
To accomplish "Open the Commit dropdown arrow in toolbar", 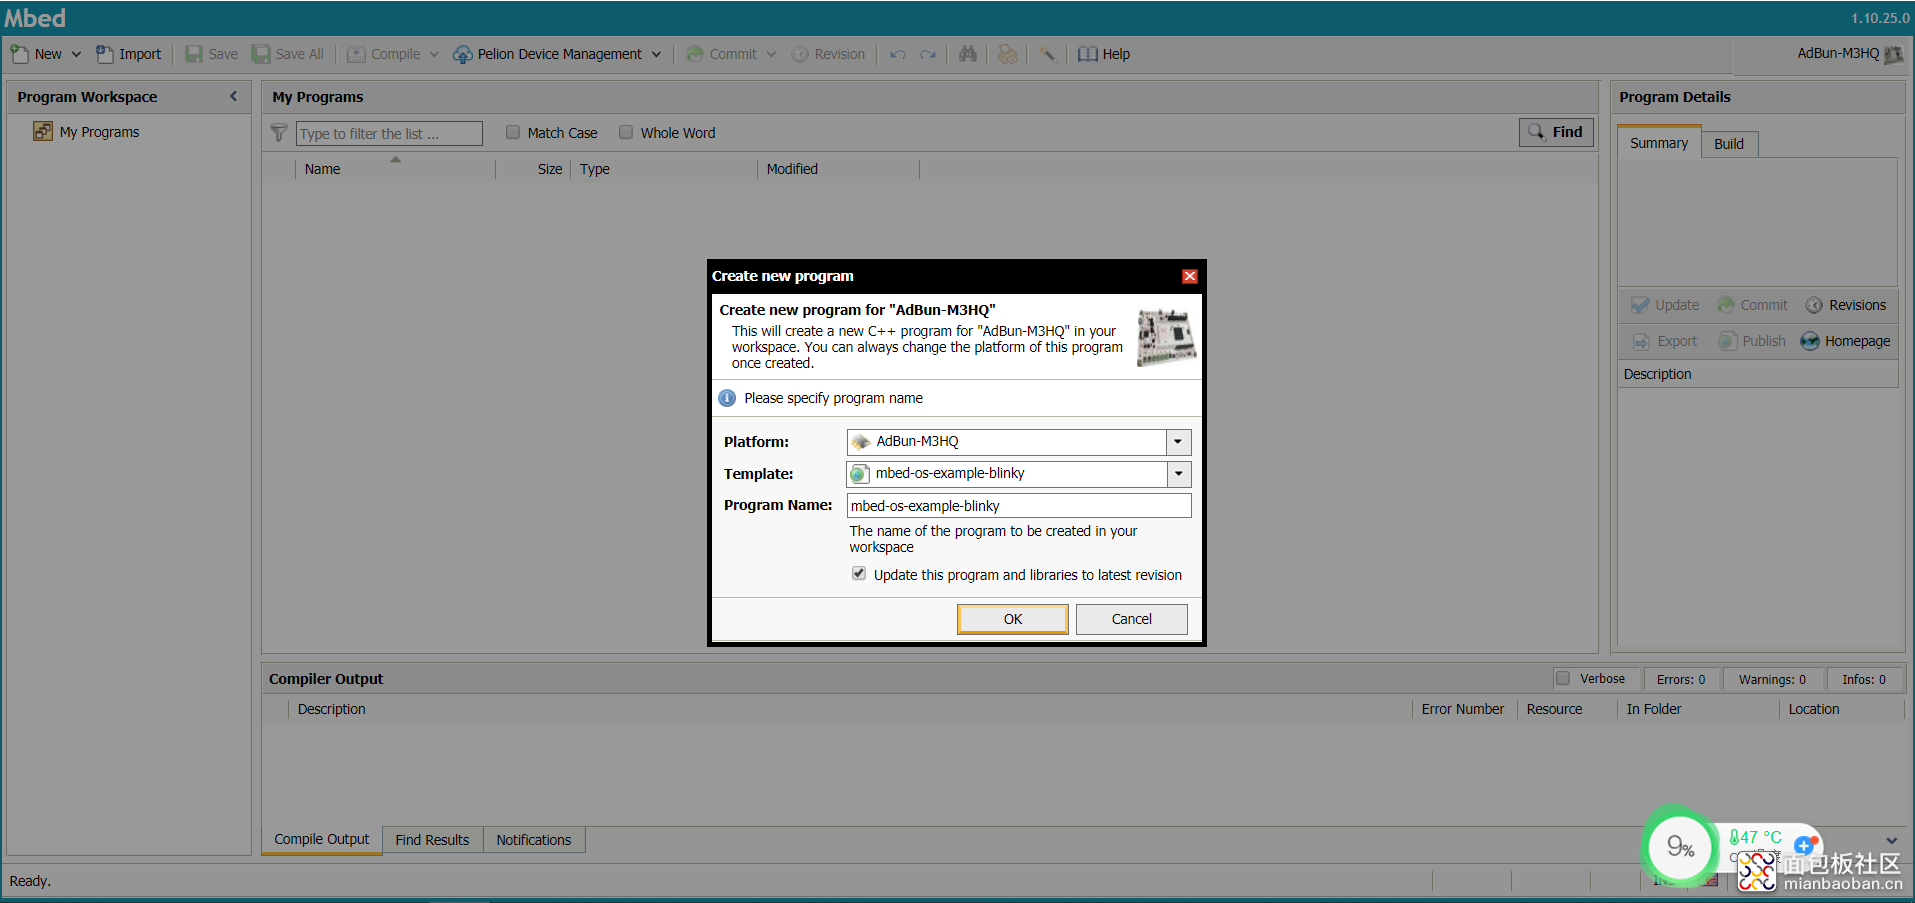I will click(771, 55).
